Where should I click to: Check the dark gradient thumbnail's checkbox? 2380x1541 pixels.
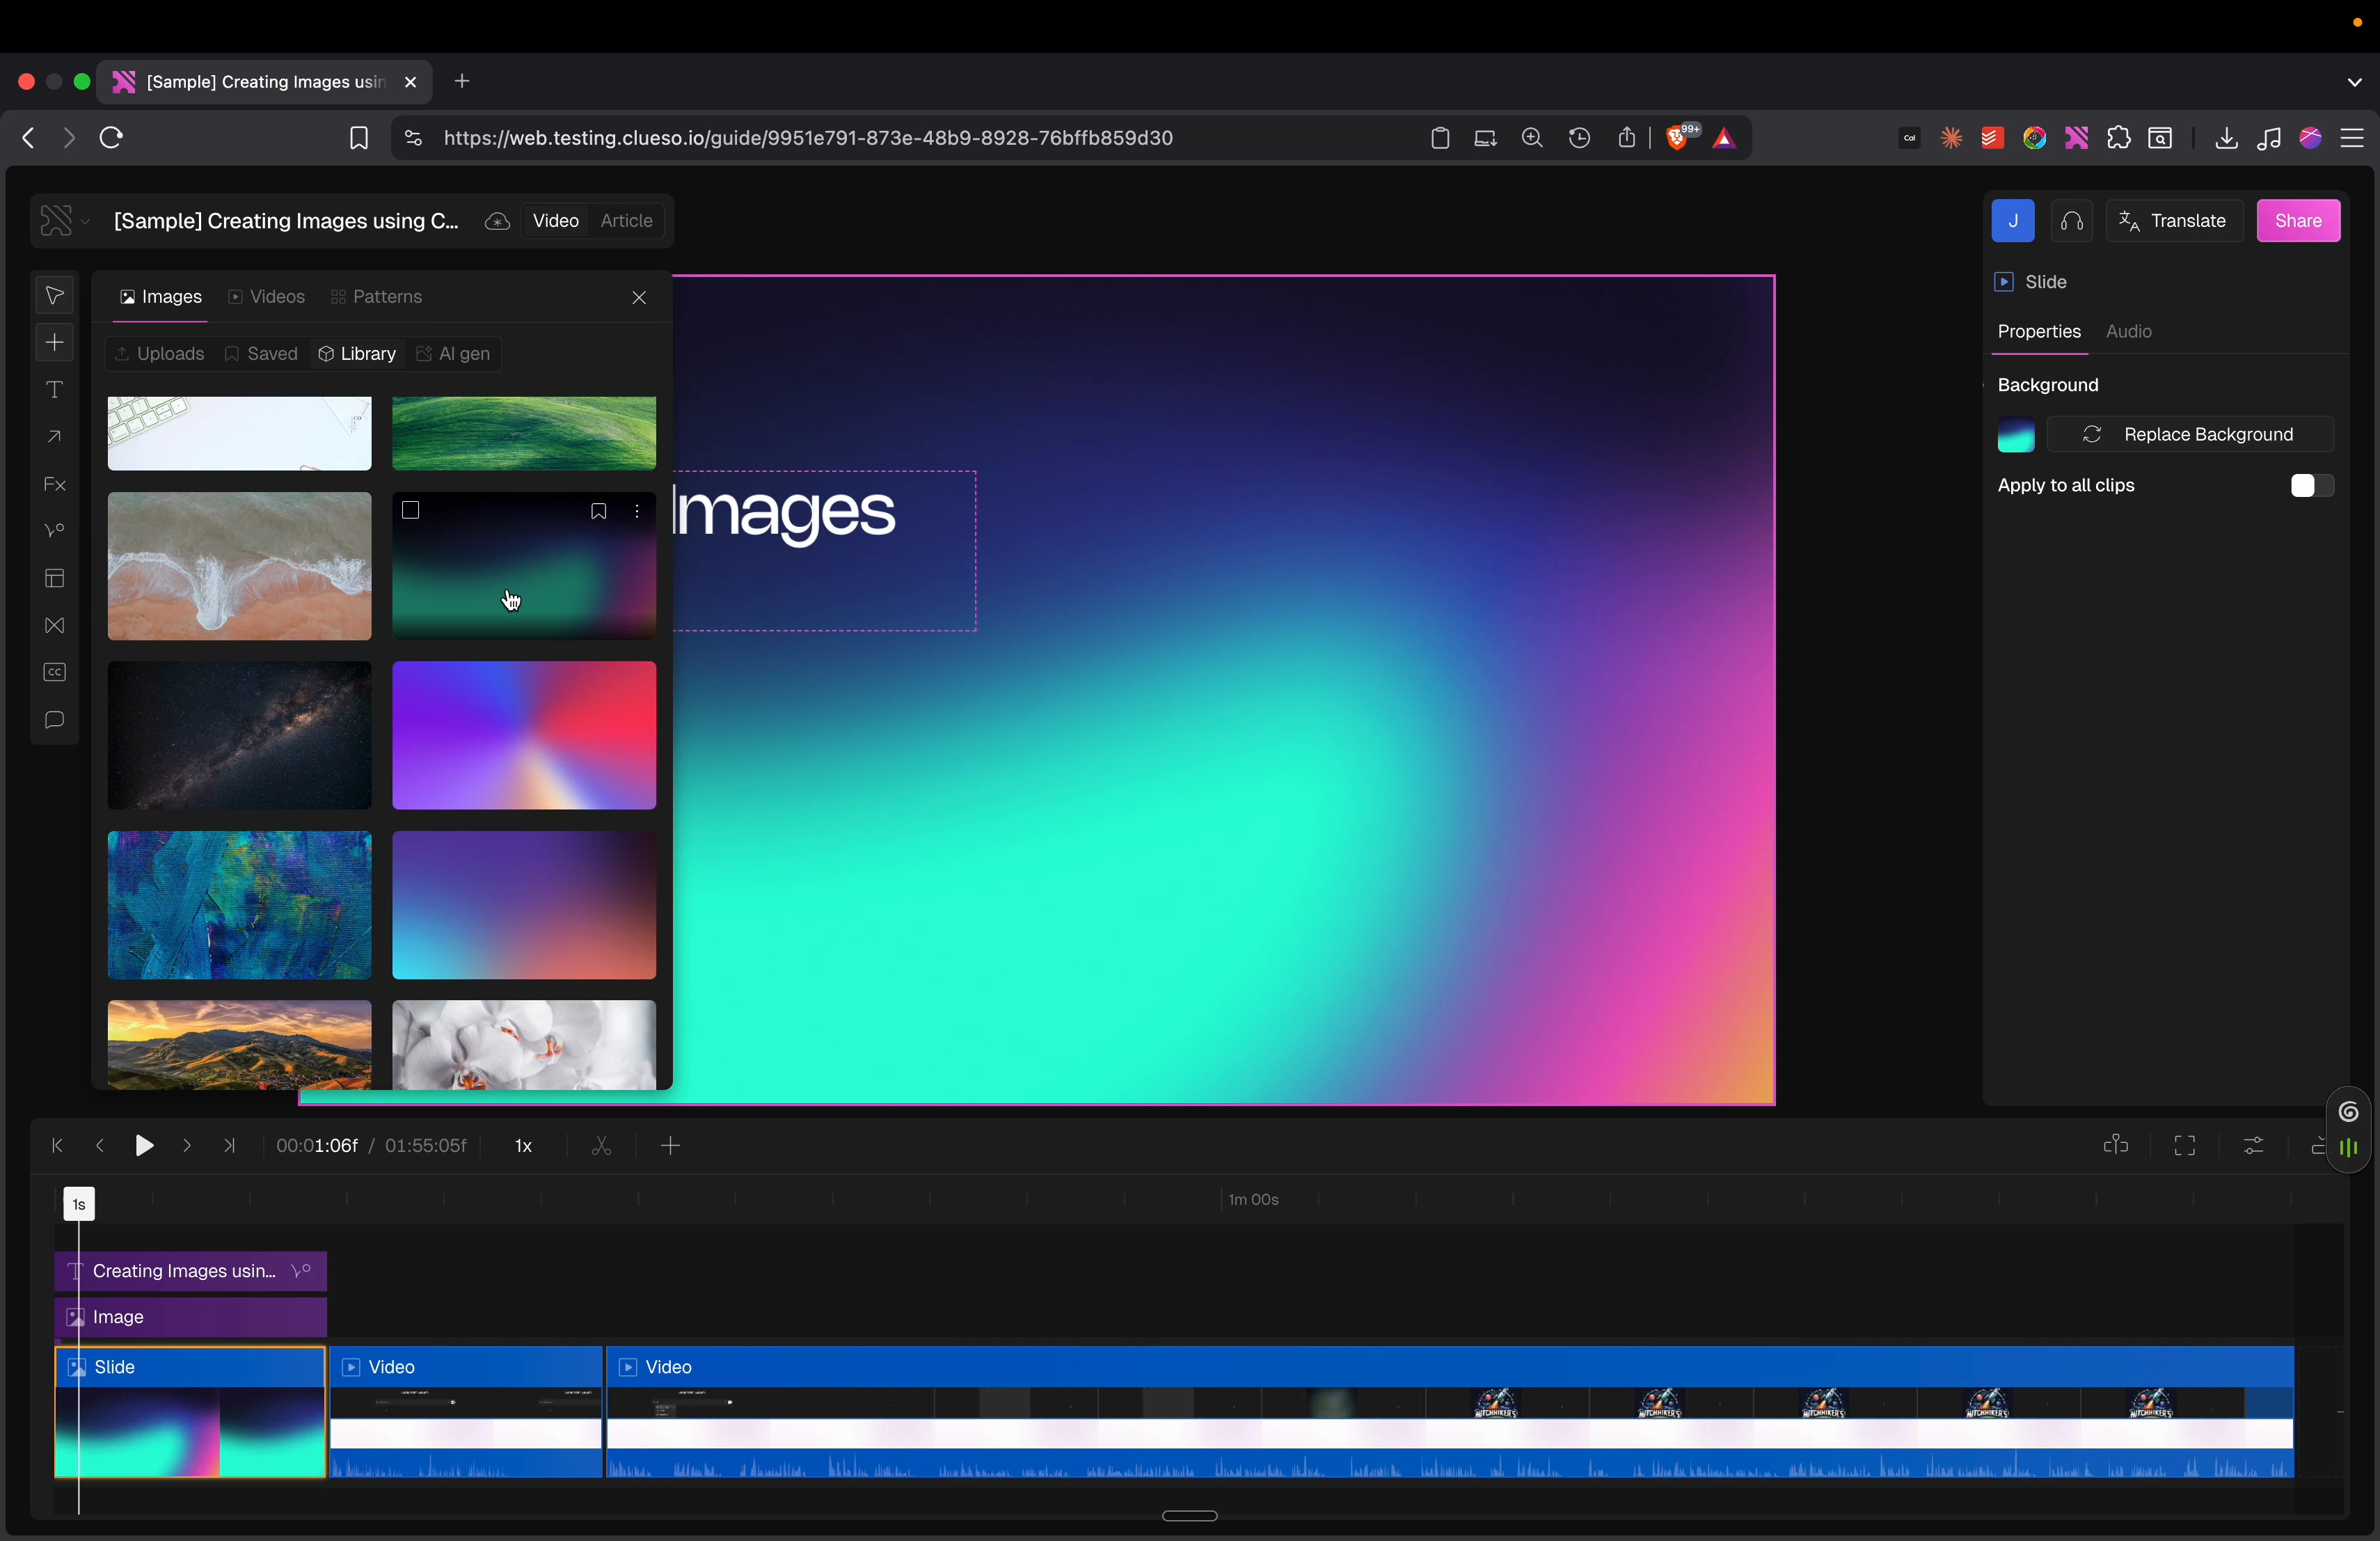pos(411,511)
